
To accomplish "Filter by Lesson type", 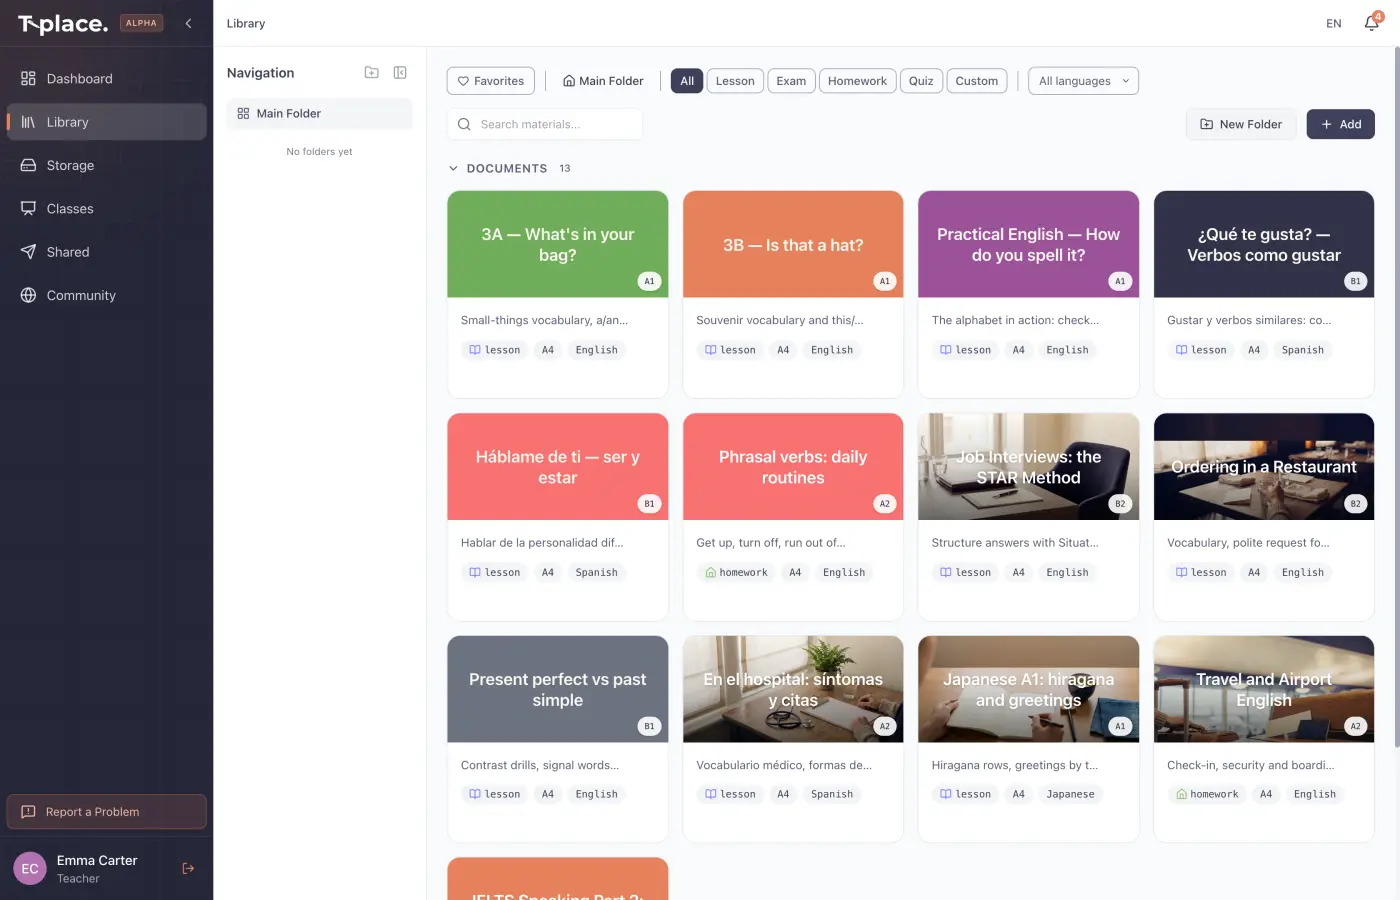I will point(735,81).
